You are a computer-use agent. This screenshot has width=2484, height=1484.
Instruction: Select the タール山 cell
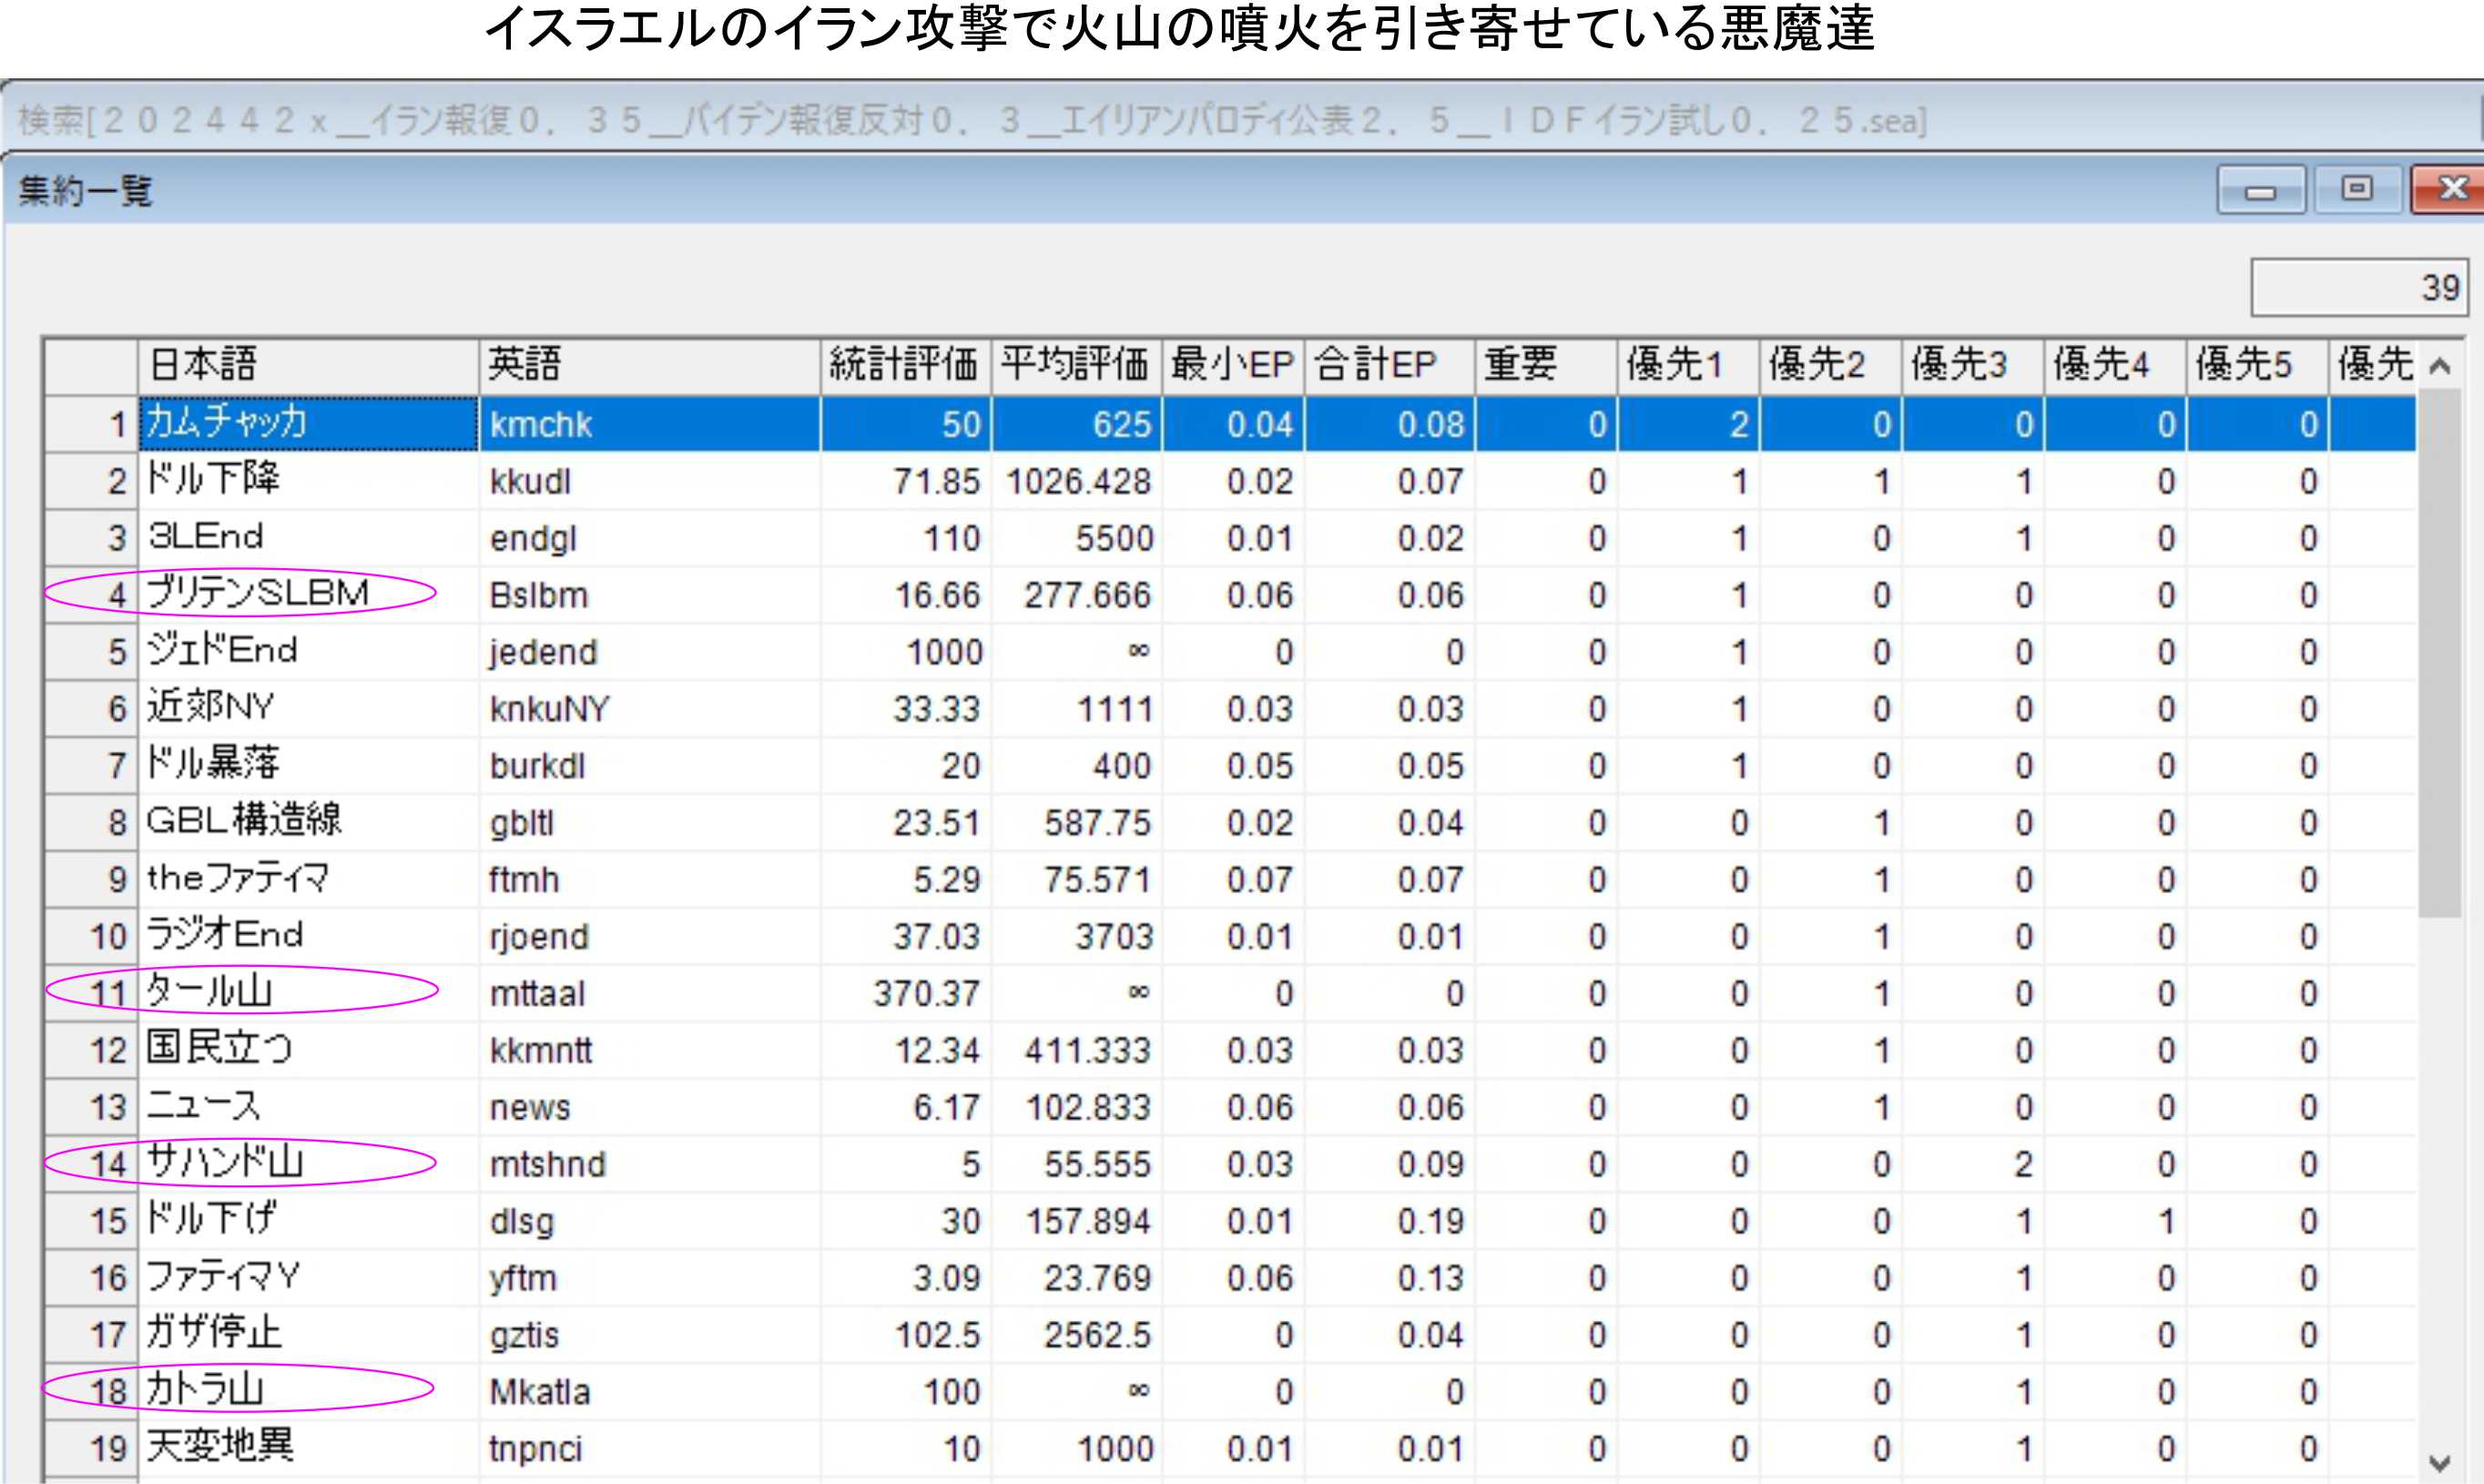click(x=309, y=994)
